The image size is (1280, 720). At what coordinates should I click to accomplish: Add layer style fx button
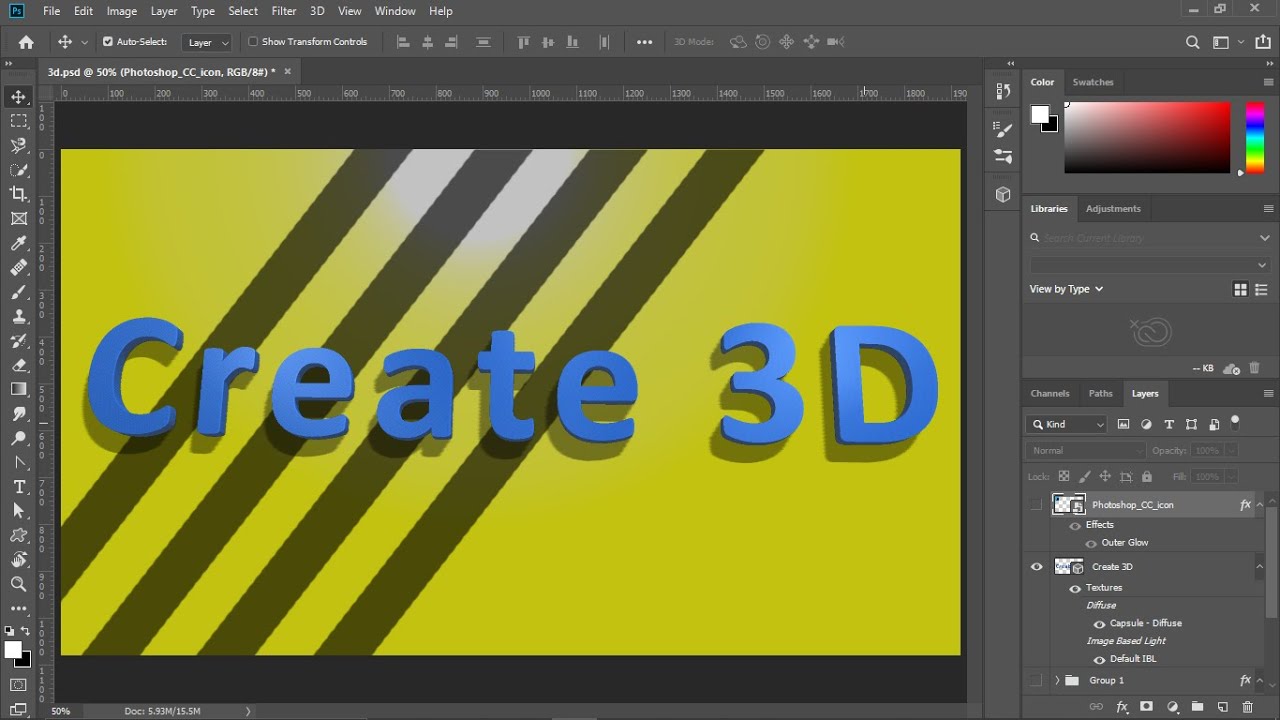click(x=1122, y=707)
